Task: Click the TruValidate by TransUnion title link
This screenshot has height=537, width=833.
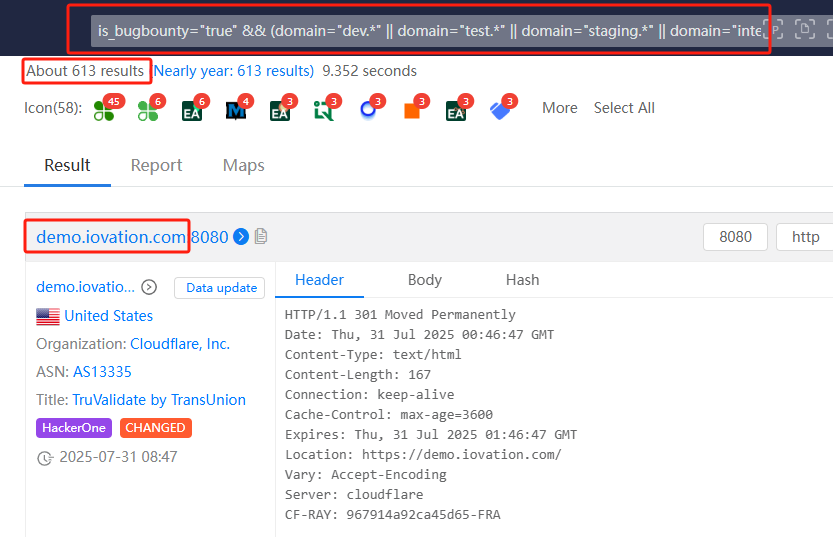Action: (x=159, y=400)
